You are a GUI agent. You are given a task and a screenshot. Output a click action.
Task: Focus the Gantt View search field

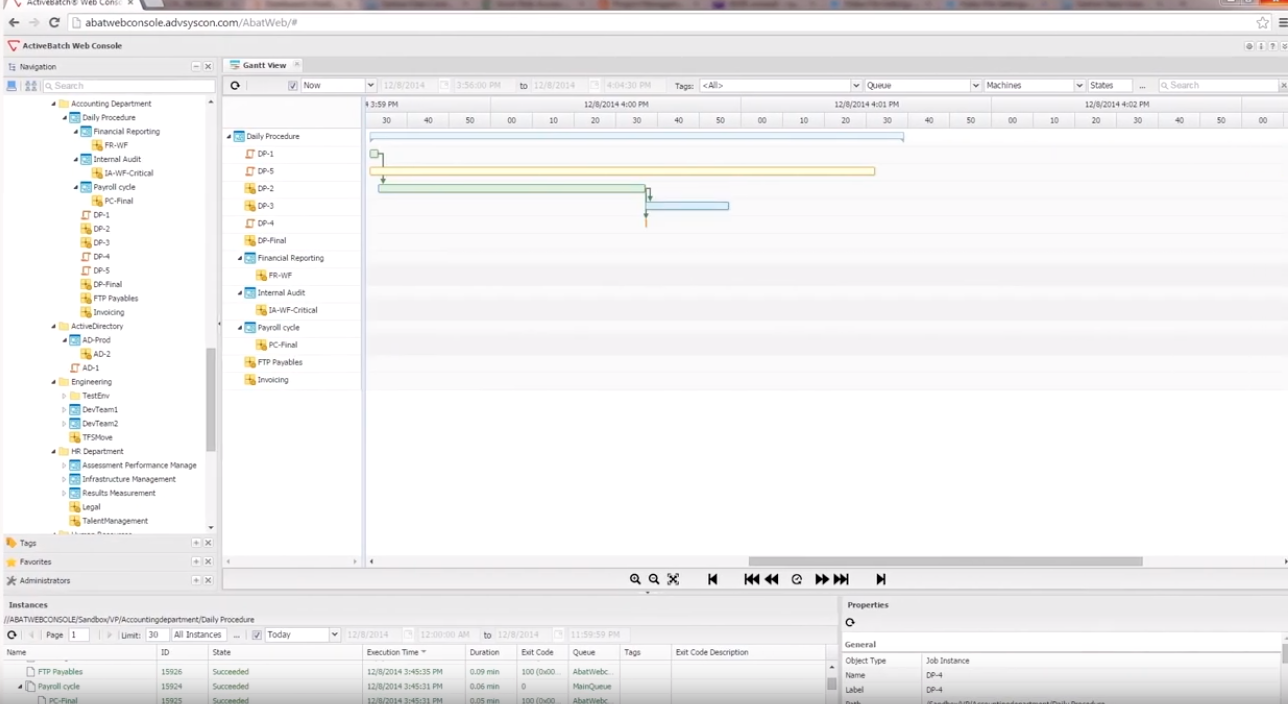point(1221,86)
